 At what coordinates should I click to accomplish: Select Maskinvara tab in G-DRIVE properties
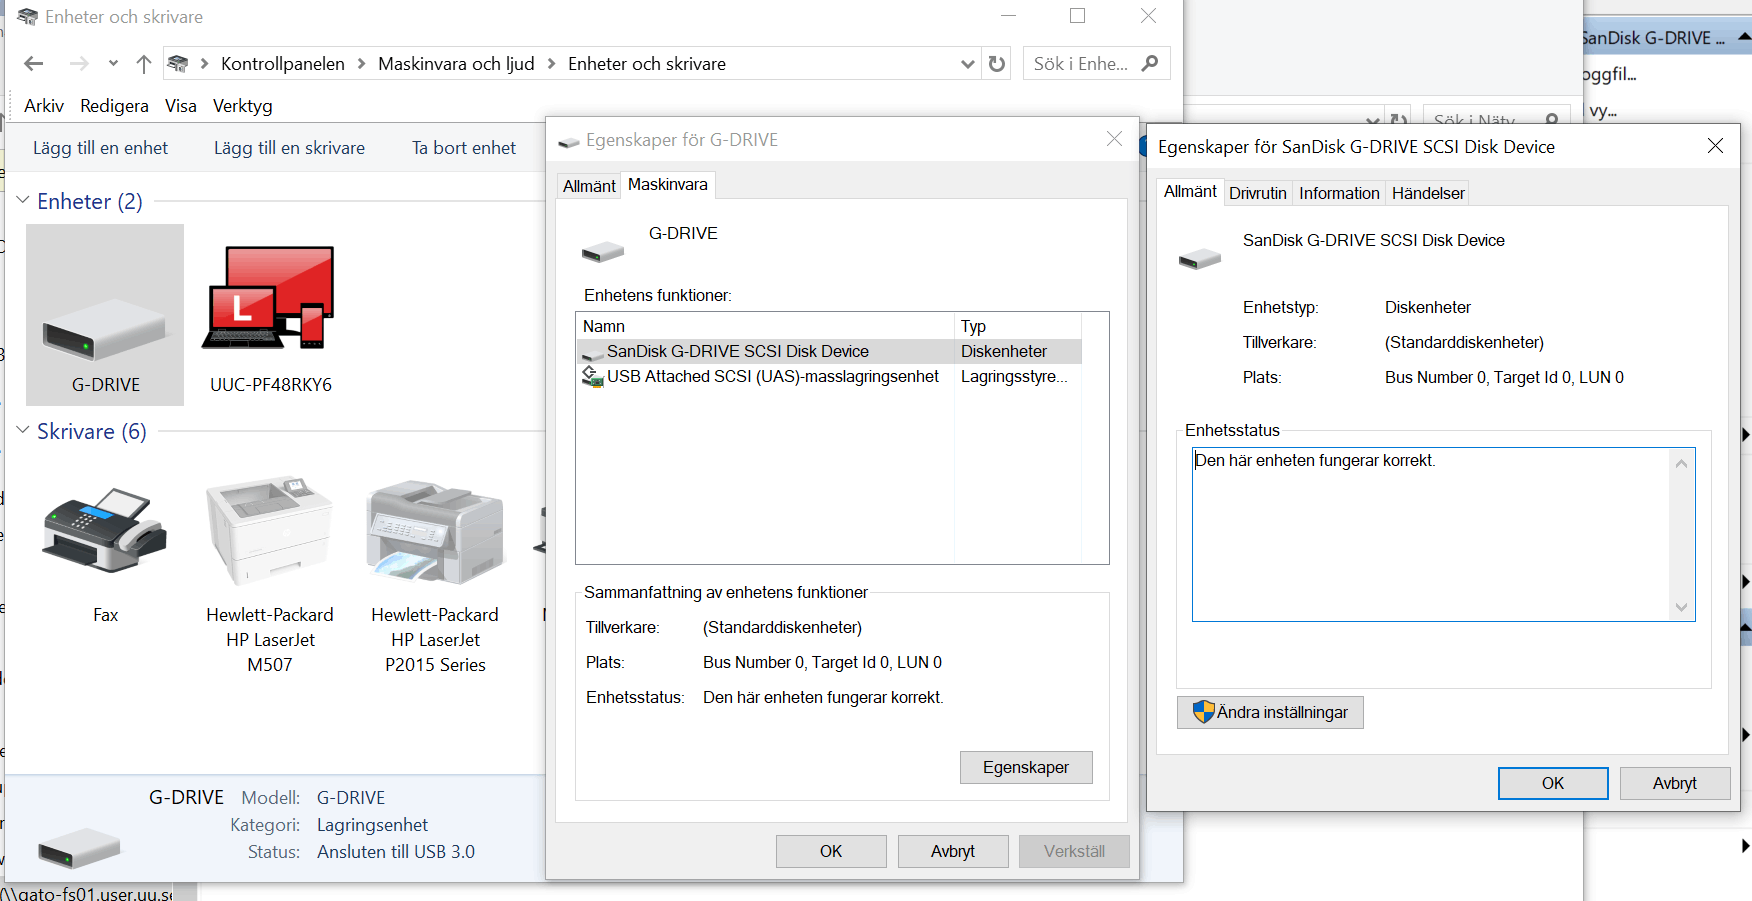(x=668, y=185)
